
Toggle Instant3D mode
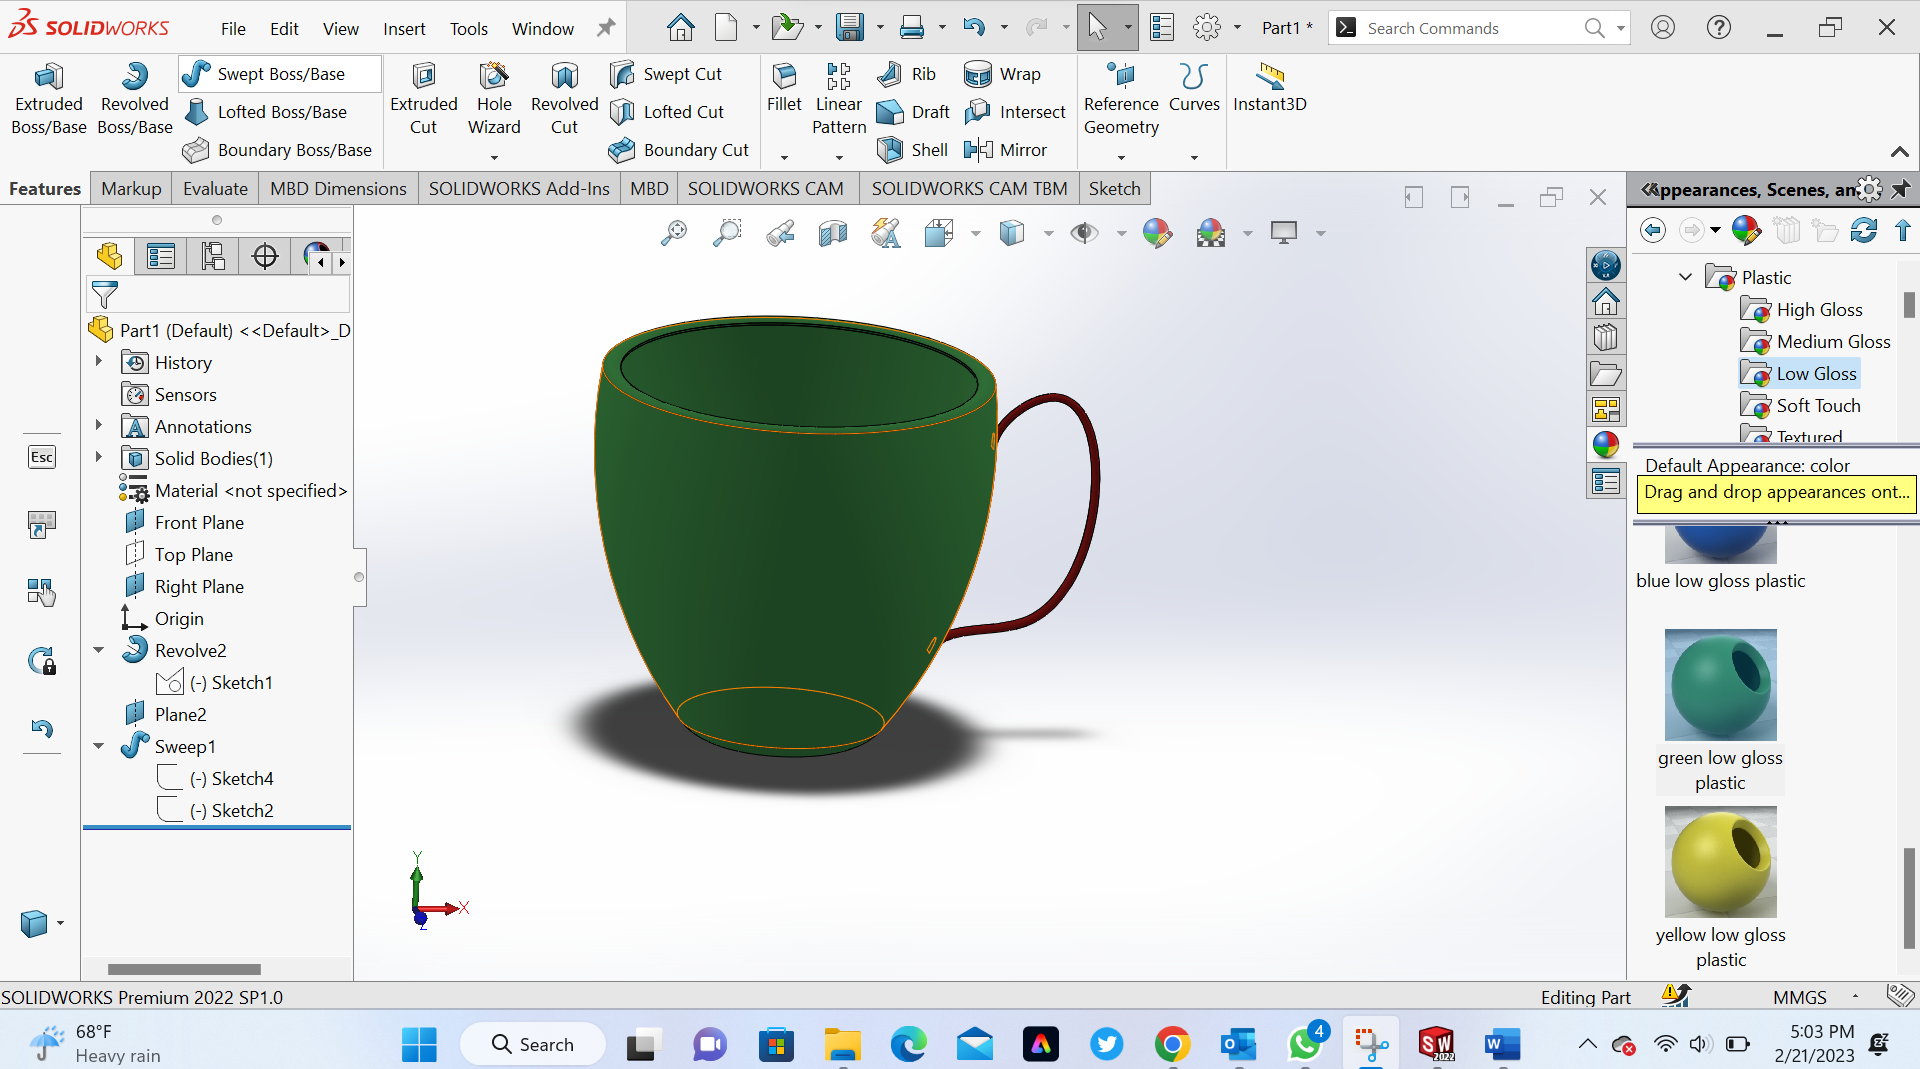(x=1270, y=88)
